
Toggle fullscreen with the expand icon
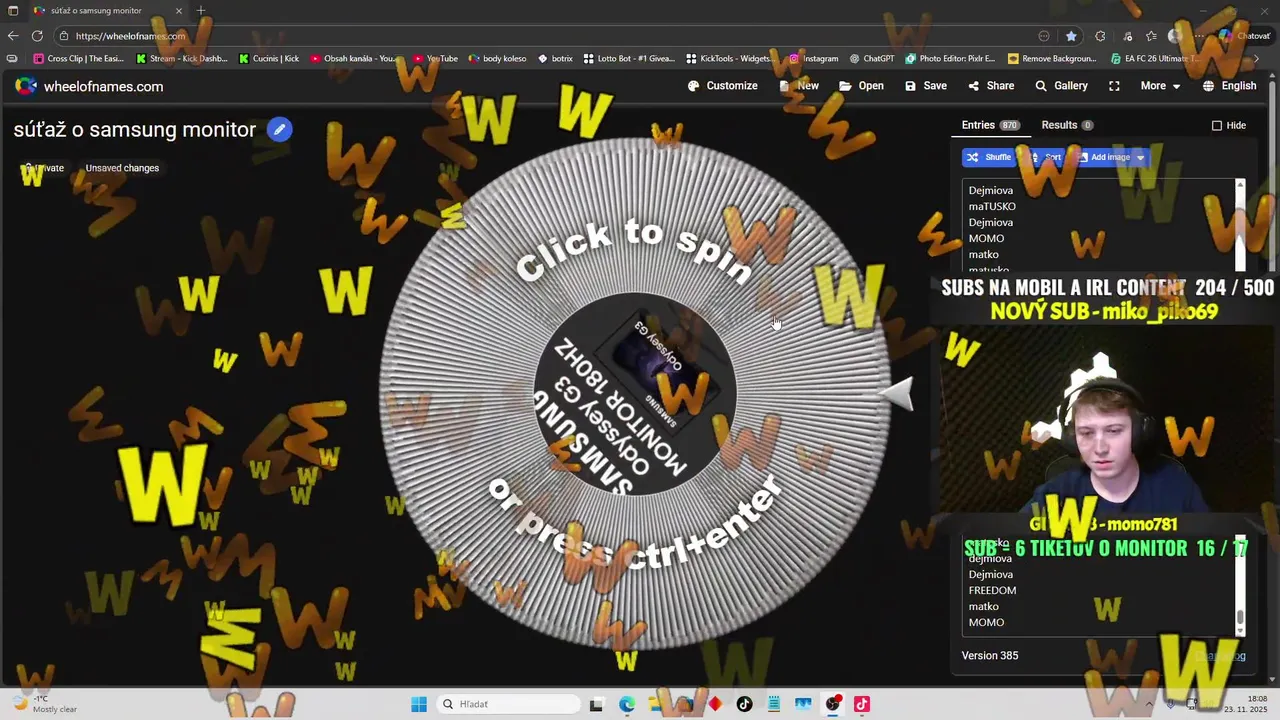click(x=1114, y=86)
